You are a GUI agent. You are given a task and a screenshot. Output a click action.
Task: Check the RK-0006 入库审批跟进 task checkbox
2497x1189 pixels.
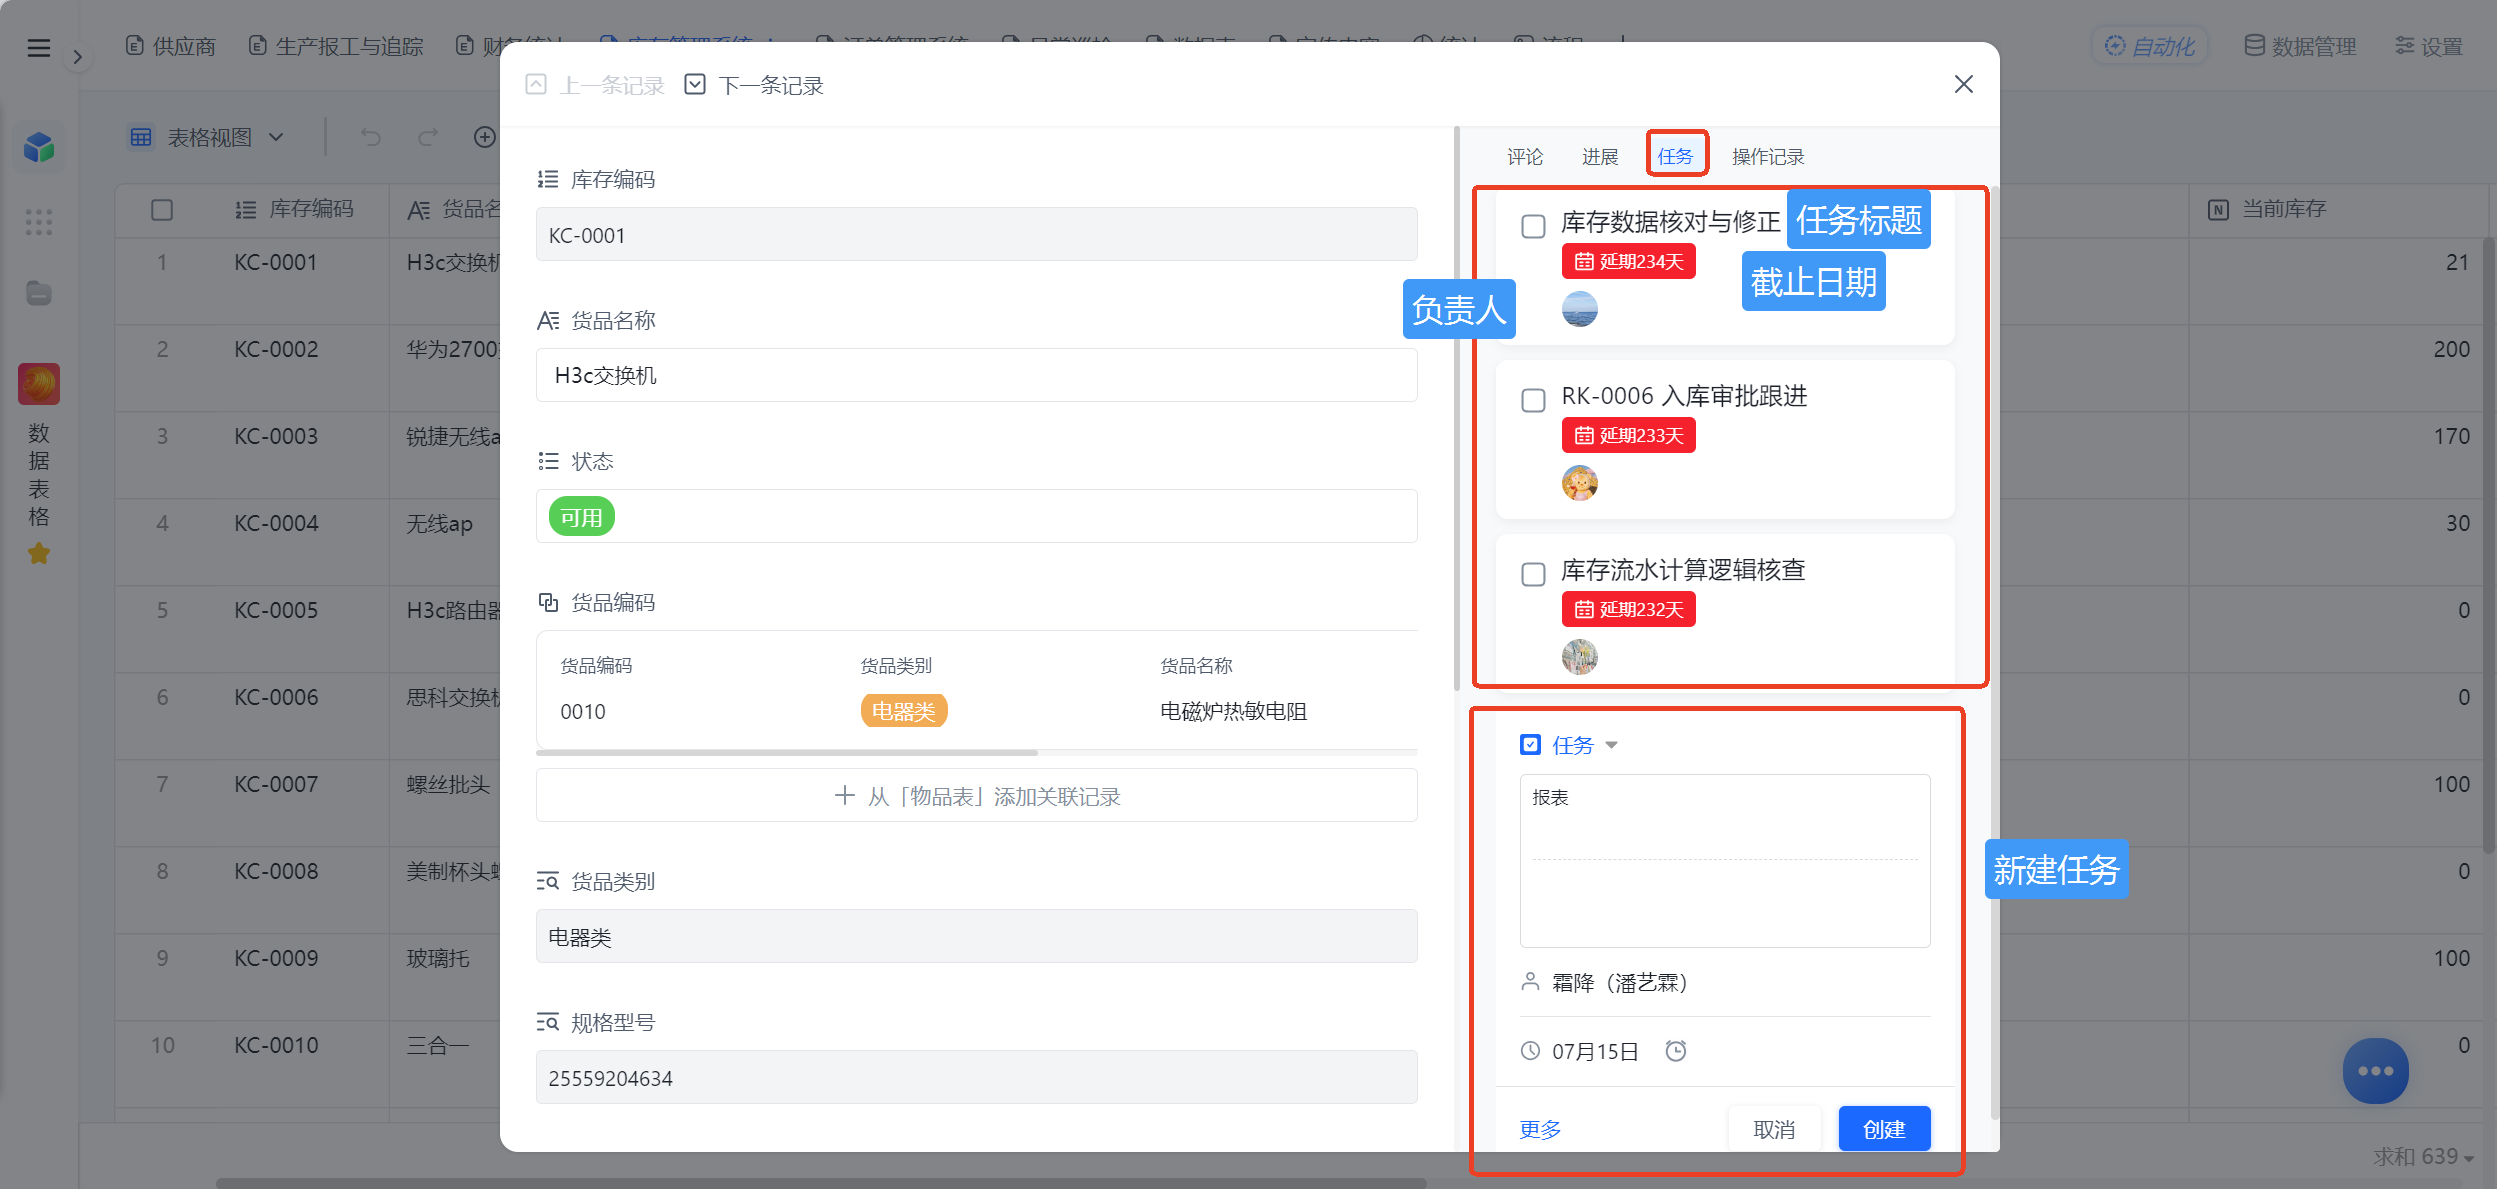click(x=1533, y=400)
